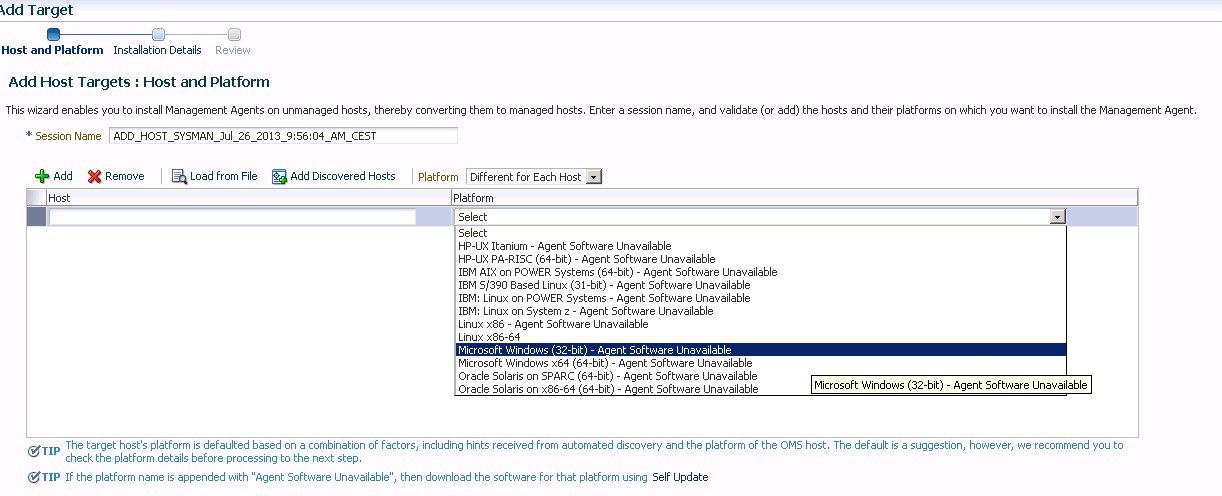The width and height of the screenshot is (1222, 496).
Task: Select the row header of the host row
Action: click(x=36, y=217)
